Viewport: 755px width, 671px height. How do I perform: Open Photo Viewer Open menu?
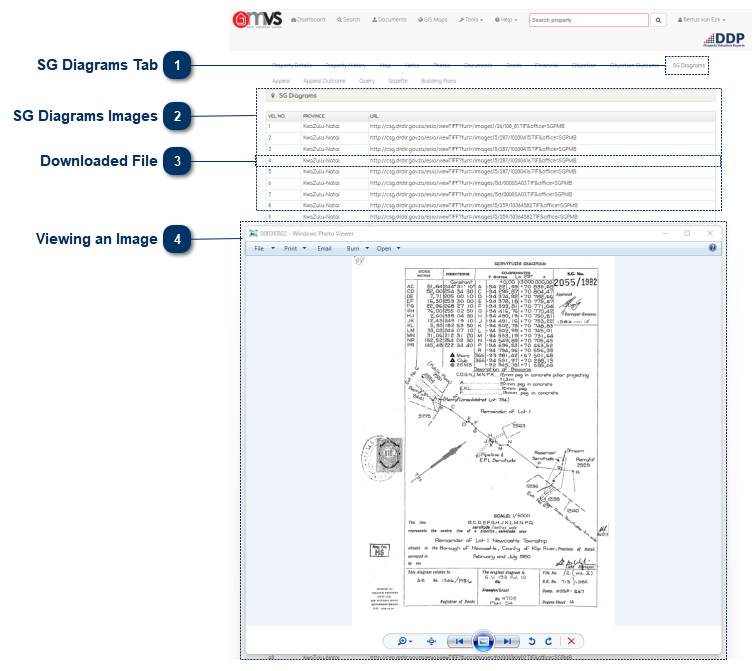(x=388, y=248)
